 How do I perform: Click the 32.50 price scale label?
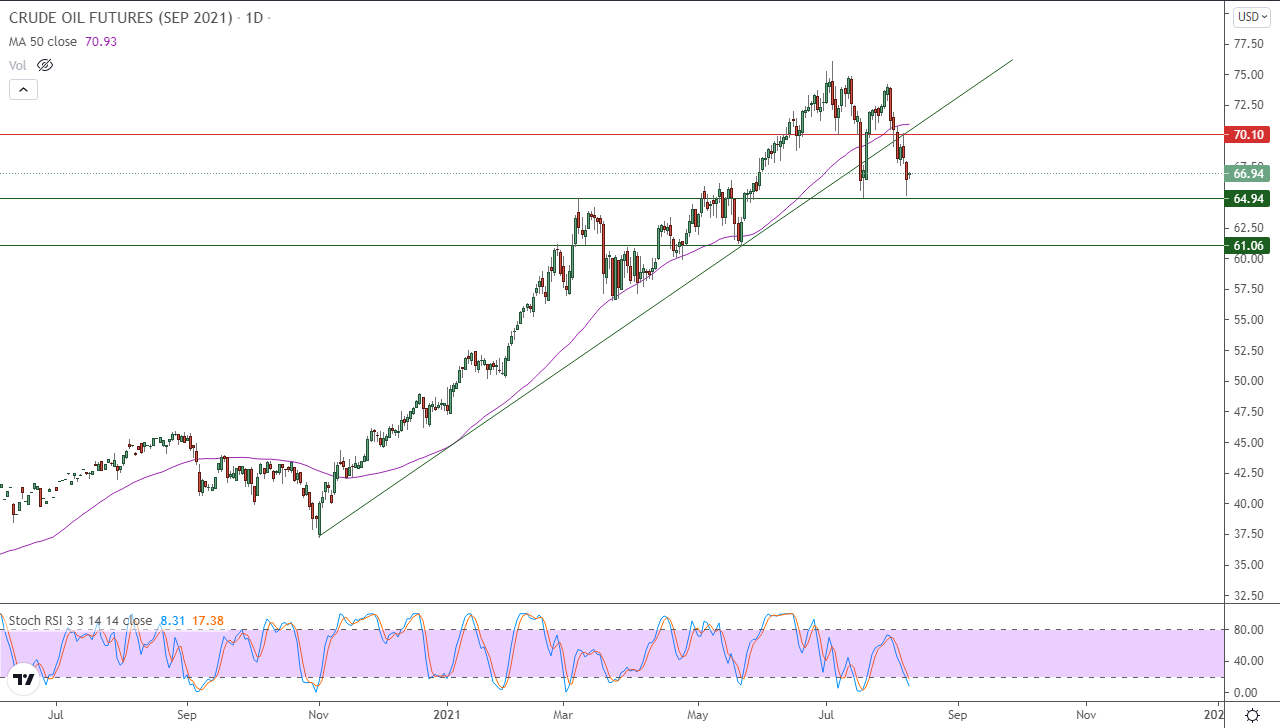pos(1248,595)
